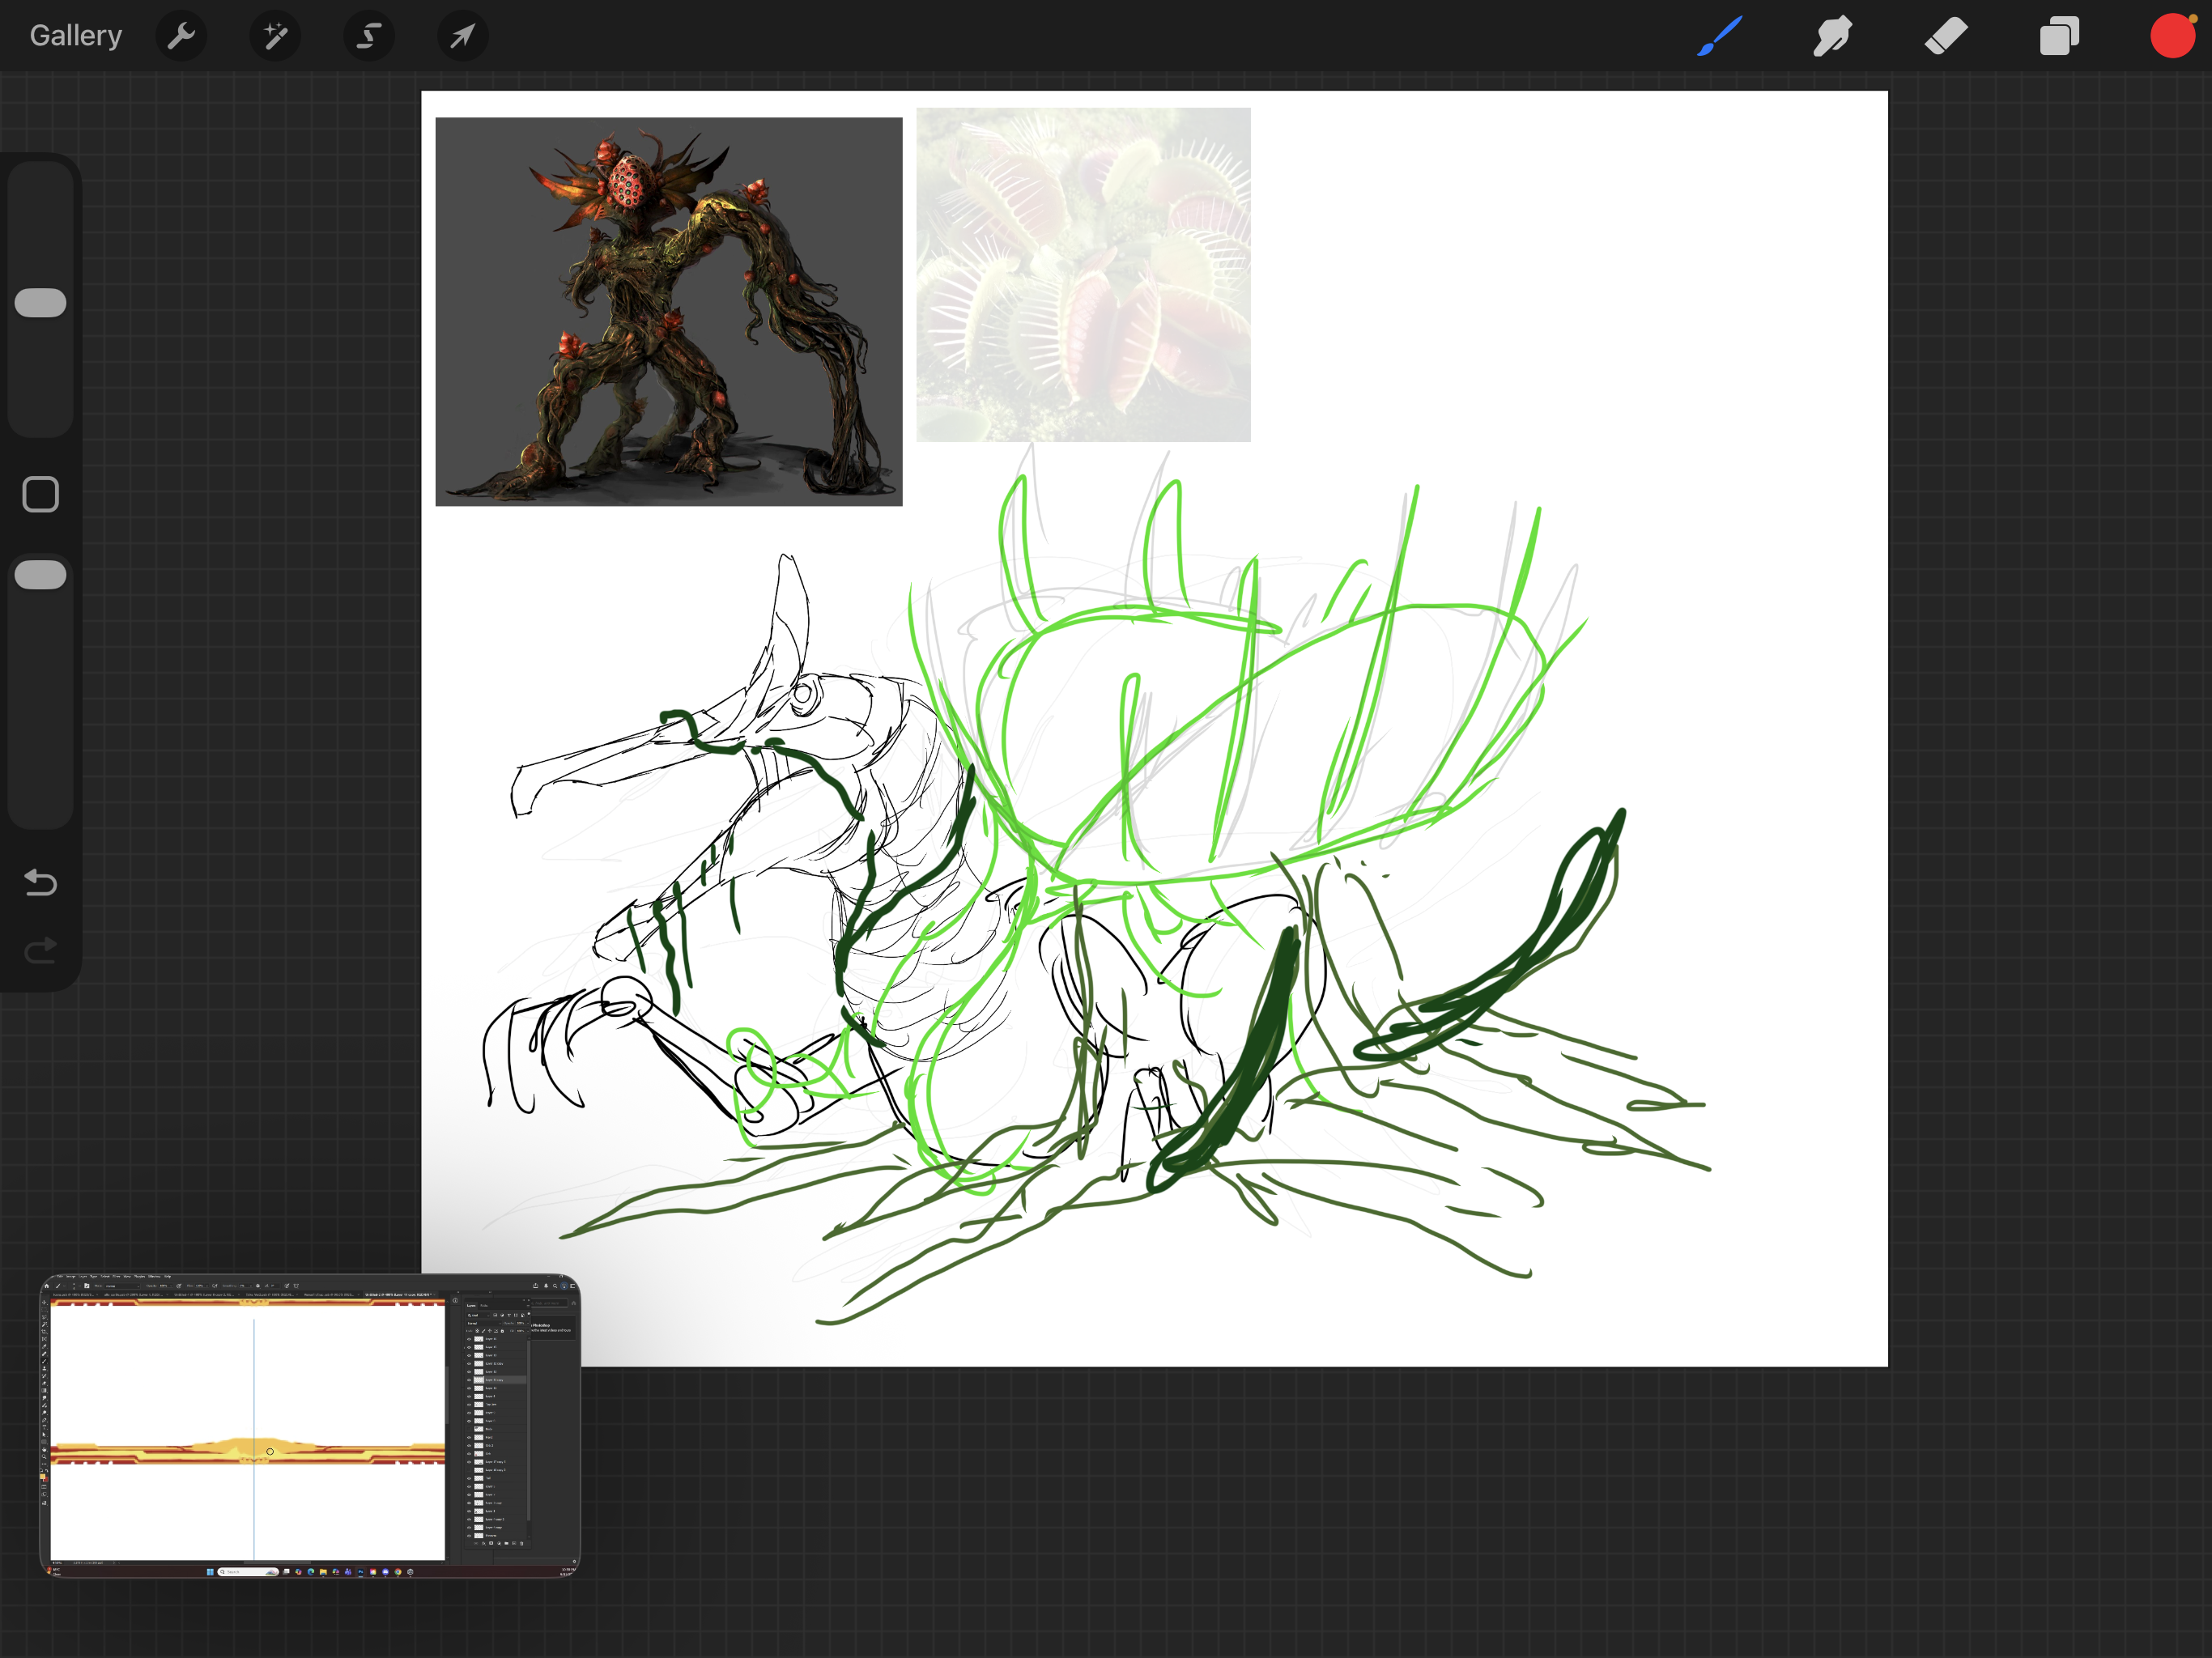Image resolution: width=2212 pixels, height=1658 pixels.
Task: Open the Actions wrench menu
Action: pos(181,36)
